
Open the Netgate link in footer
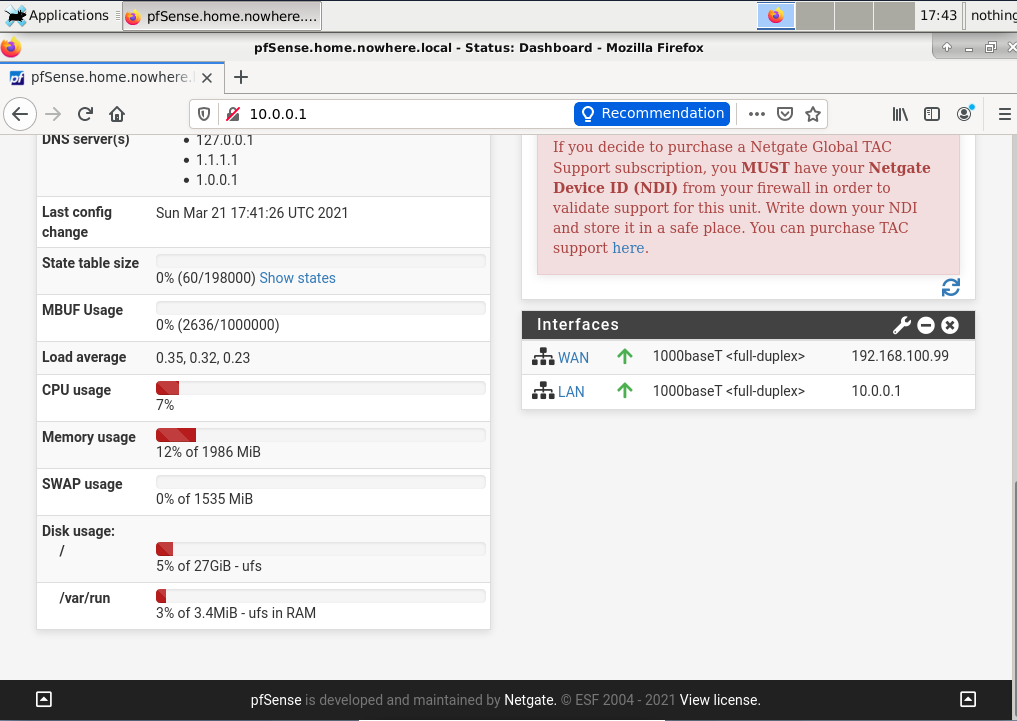529,700
